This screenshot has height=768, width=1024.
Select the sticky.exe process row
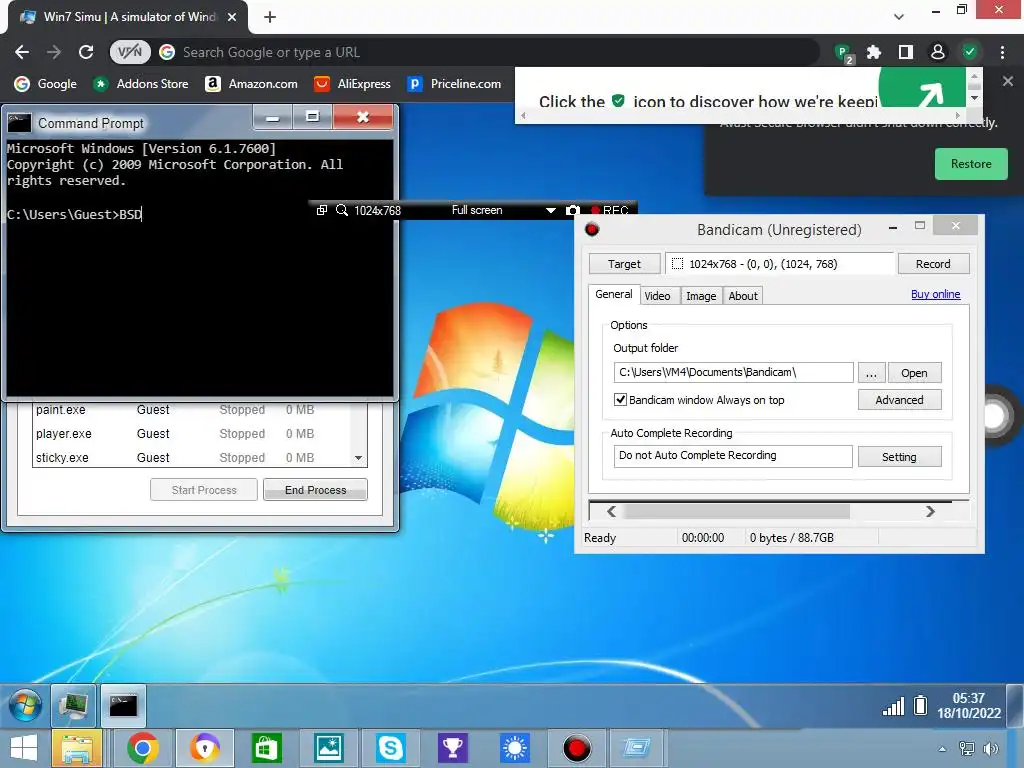191,458
